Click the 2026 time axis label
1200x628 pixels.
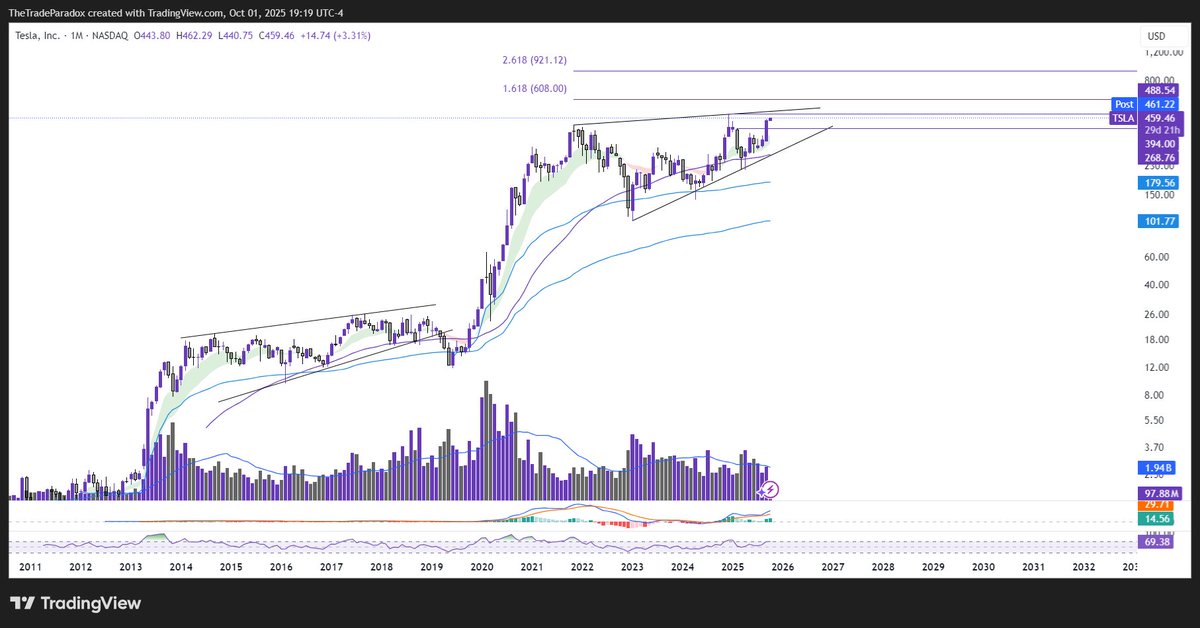point(782,567)
